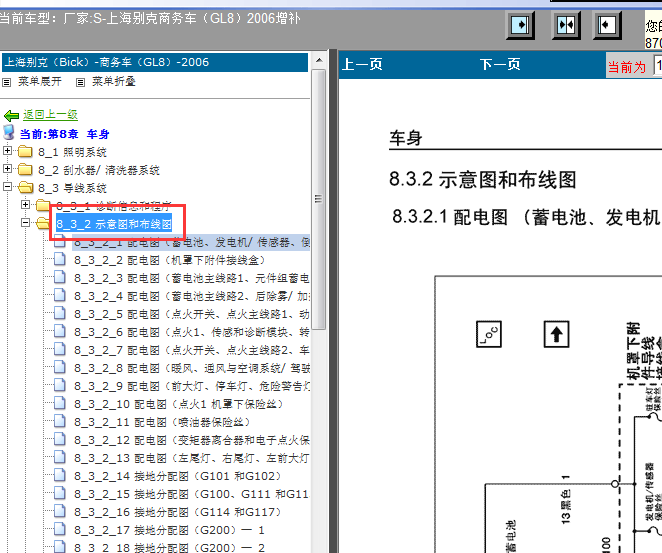Open 8_3_2_11 配电图(喷油器保险丝)
Image resolution: width=662 pixels, height=553 pixels.
[x=162, y=422]
